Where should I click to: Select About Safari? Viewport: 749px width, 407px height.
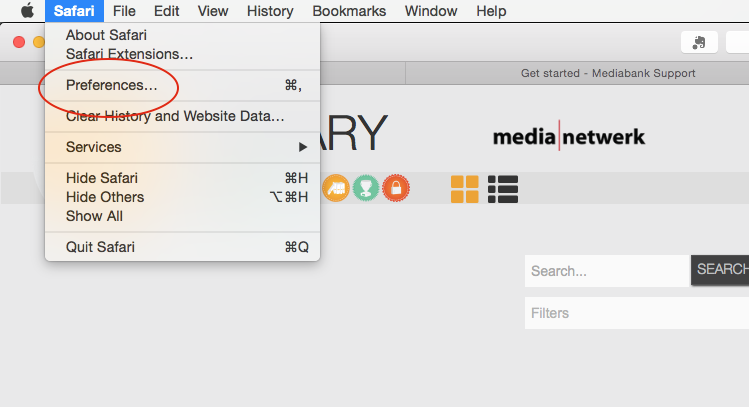(182, 35)
